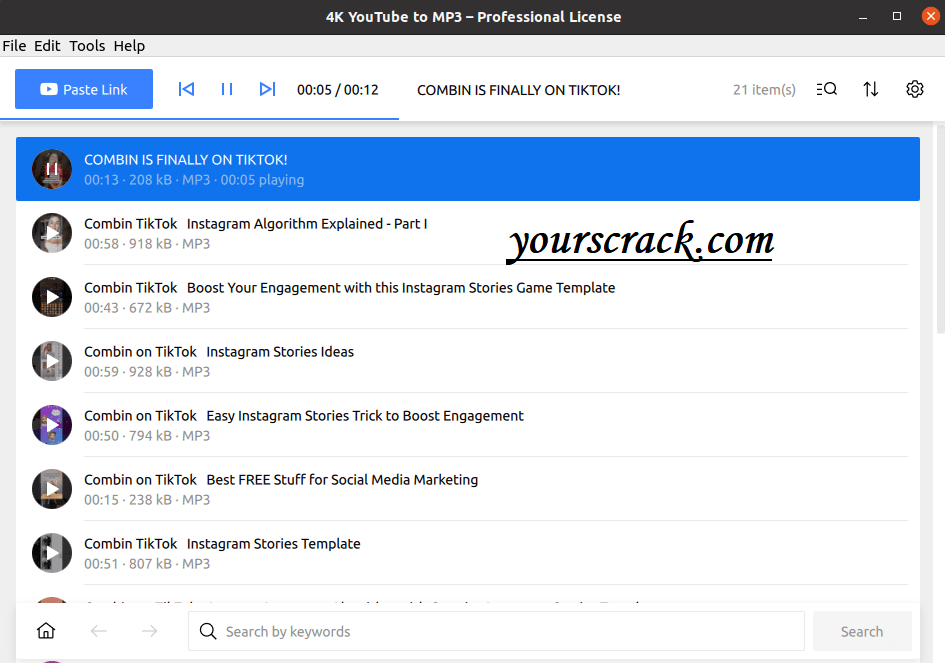Click the magnifier icon in search field
945x663 pixels.
208,631
